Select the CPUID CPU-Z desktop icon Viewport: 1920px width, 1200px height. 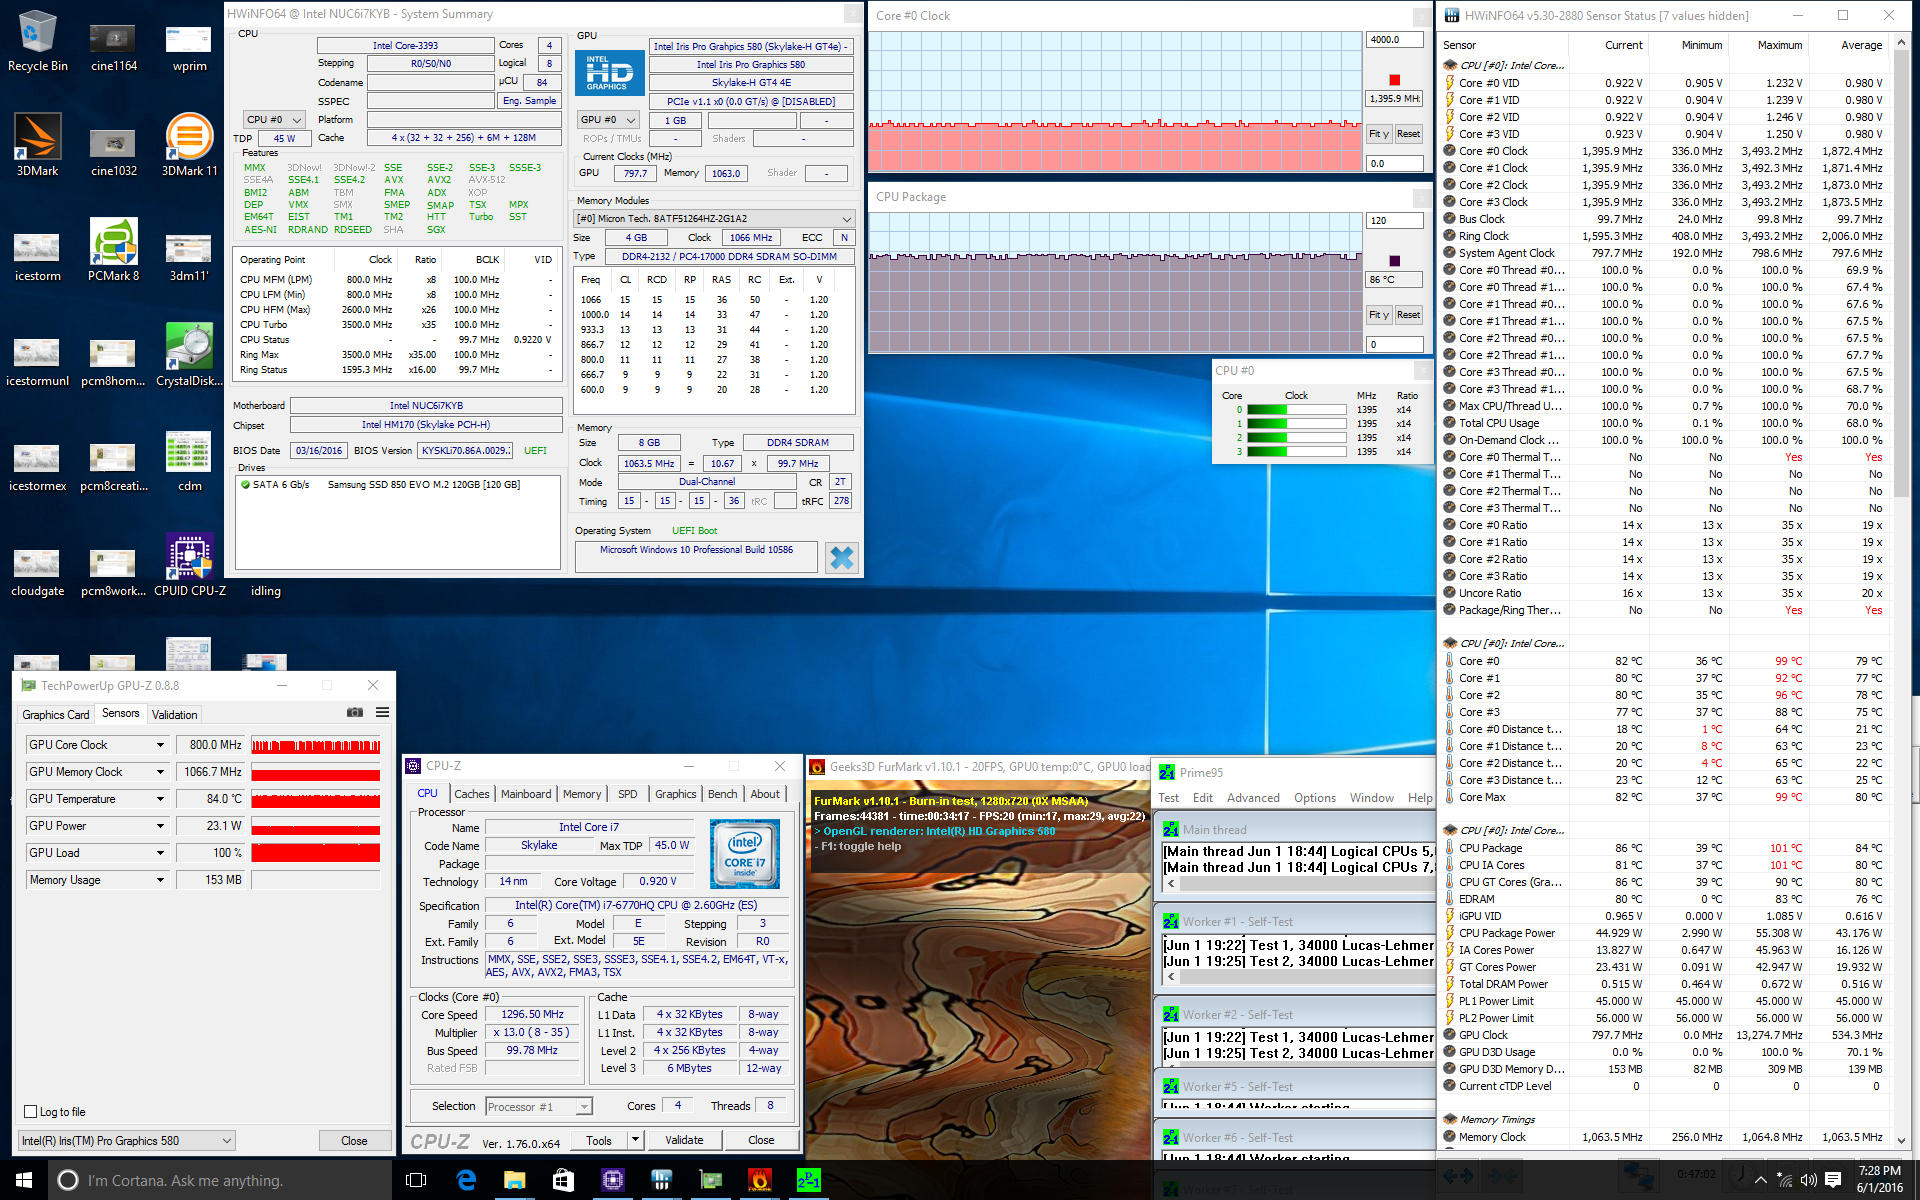point(189,565)
